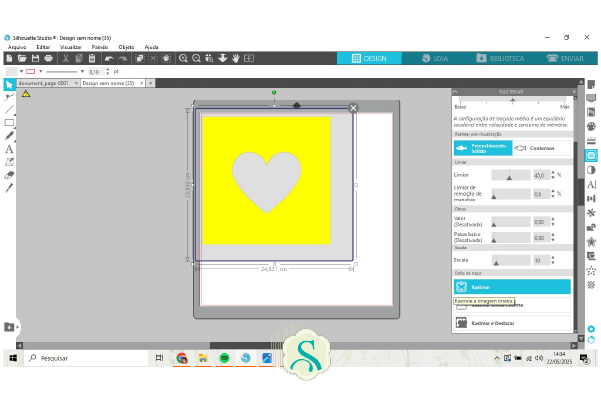This screenshot has height=400, width=601.
Task: Switch to the LOJA tab
Action: tap(435, 58)
